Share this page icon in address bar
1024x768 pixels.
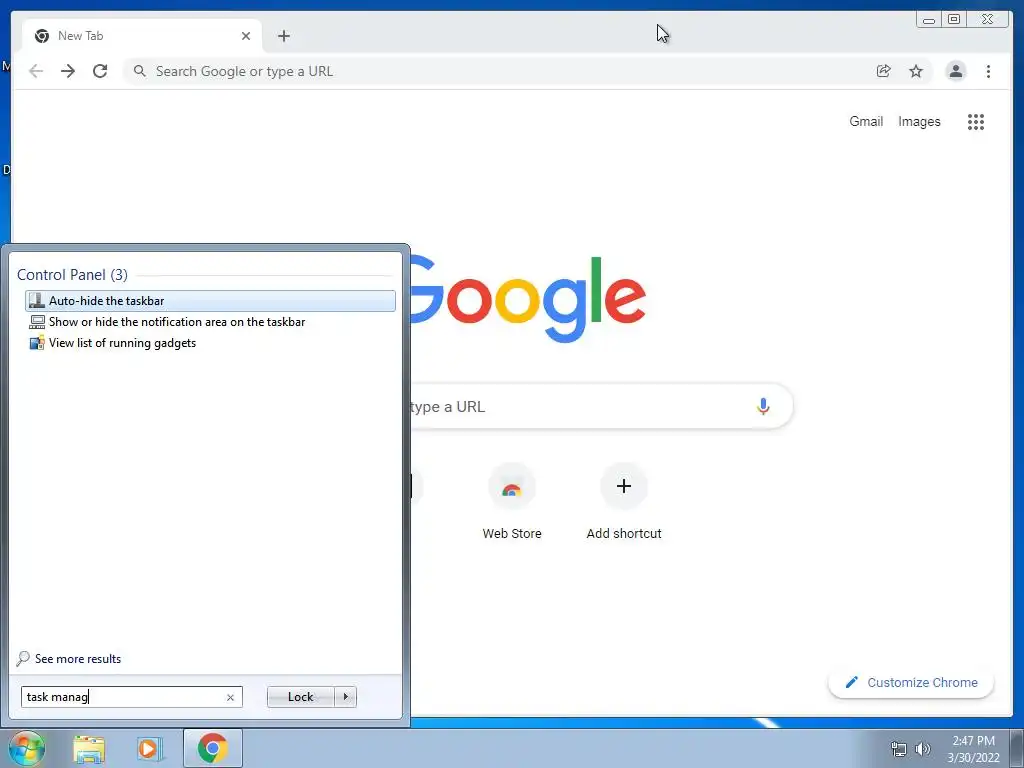884,71
